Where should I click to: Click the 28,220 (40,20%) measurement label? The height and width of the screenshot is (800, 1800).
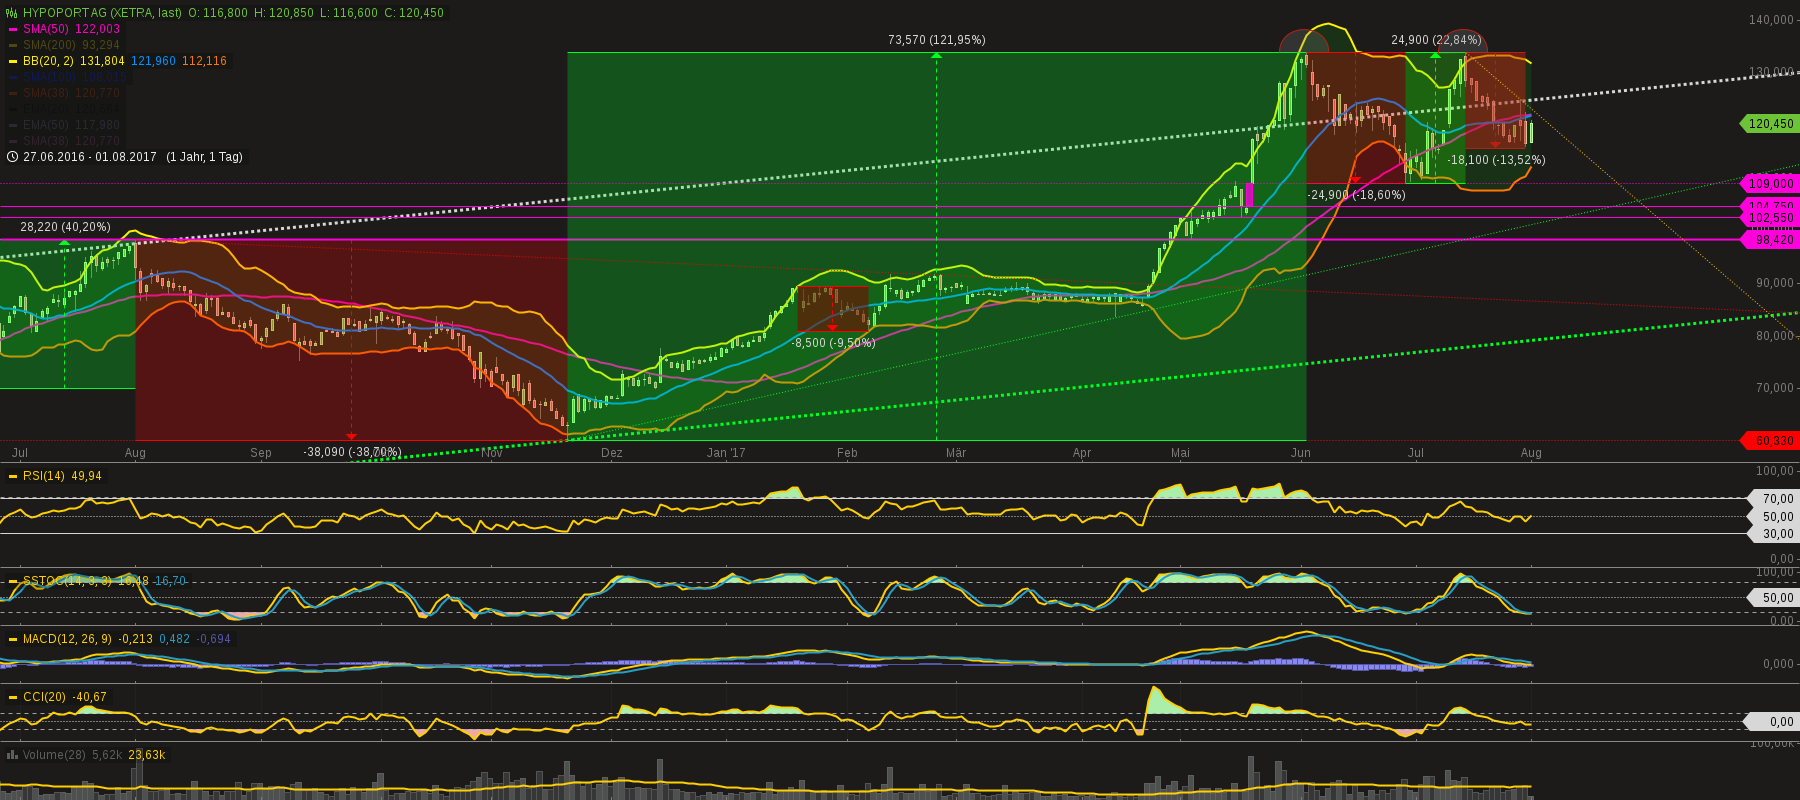tap(65, 227)
